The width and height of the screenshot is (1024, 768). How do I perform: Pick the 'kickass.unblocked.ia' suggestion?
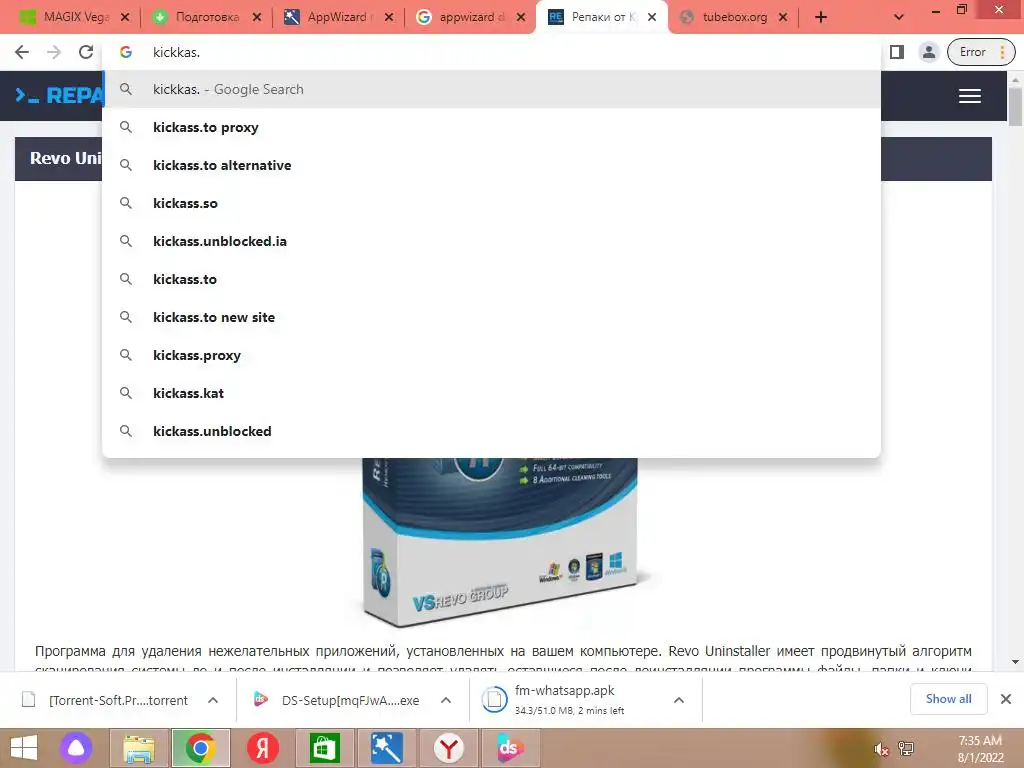pos(491,241)
